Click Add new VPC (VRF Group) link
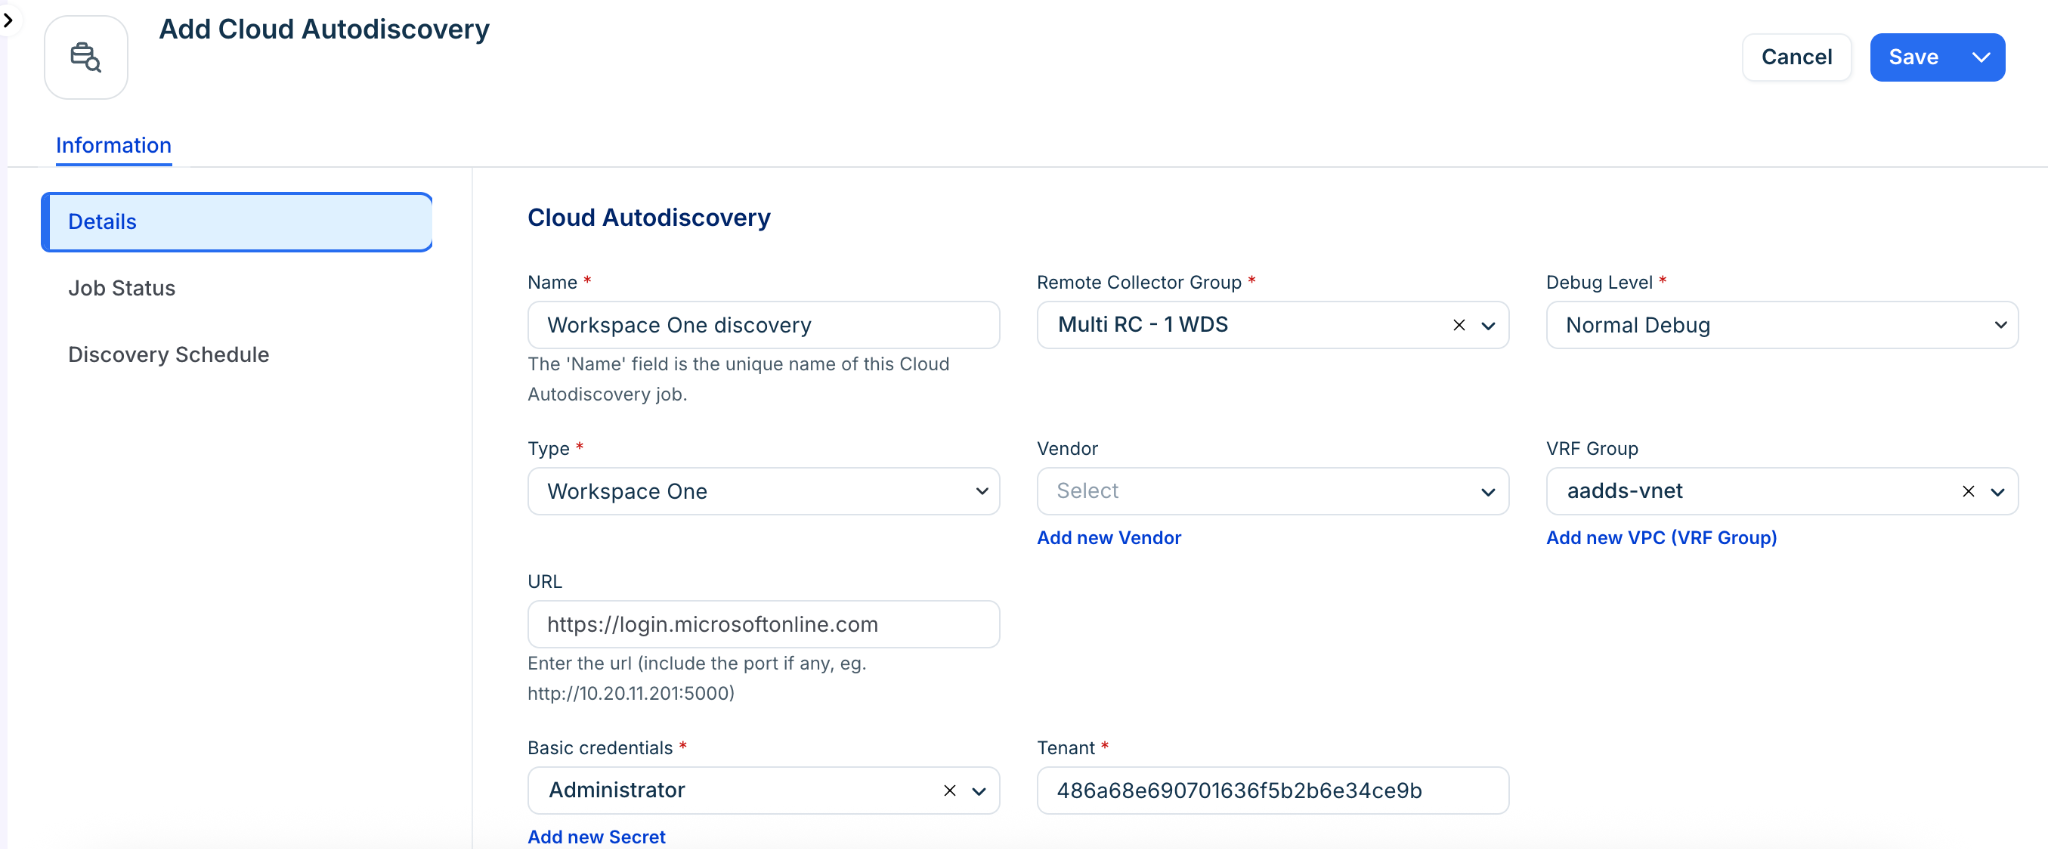The height and width of the screenshot is (849, 2048). pyautogui.click(x=1662, y=538)
